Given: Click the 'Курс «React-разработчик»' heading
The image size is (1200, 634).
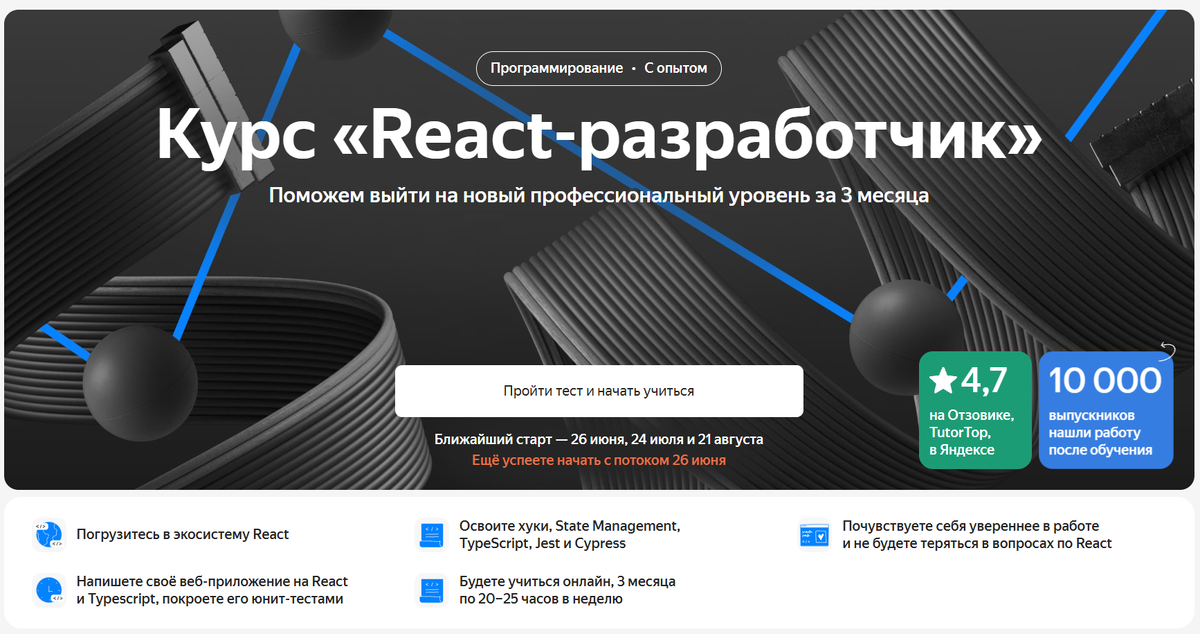Looking at the screenshot, I should pyautogui.click(x=599, y=134).
